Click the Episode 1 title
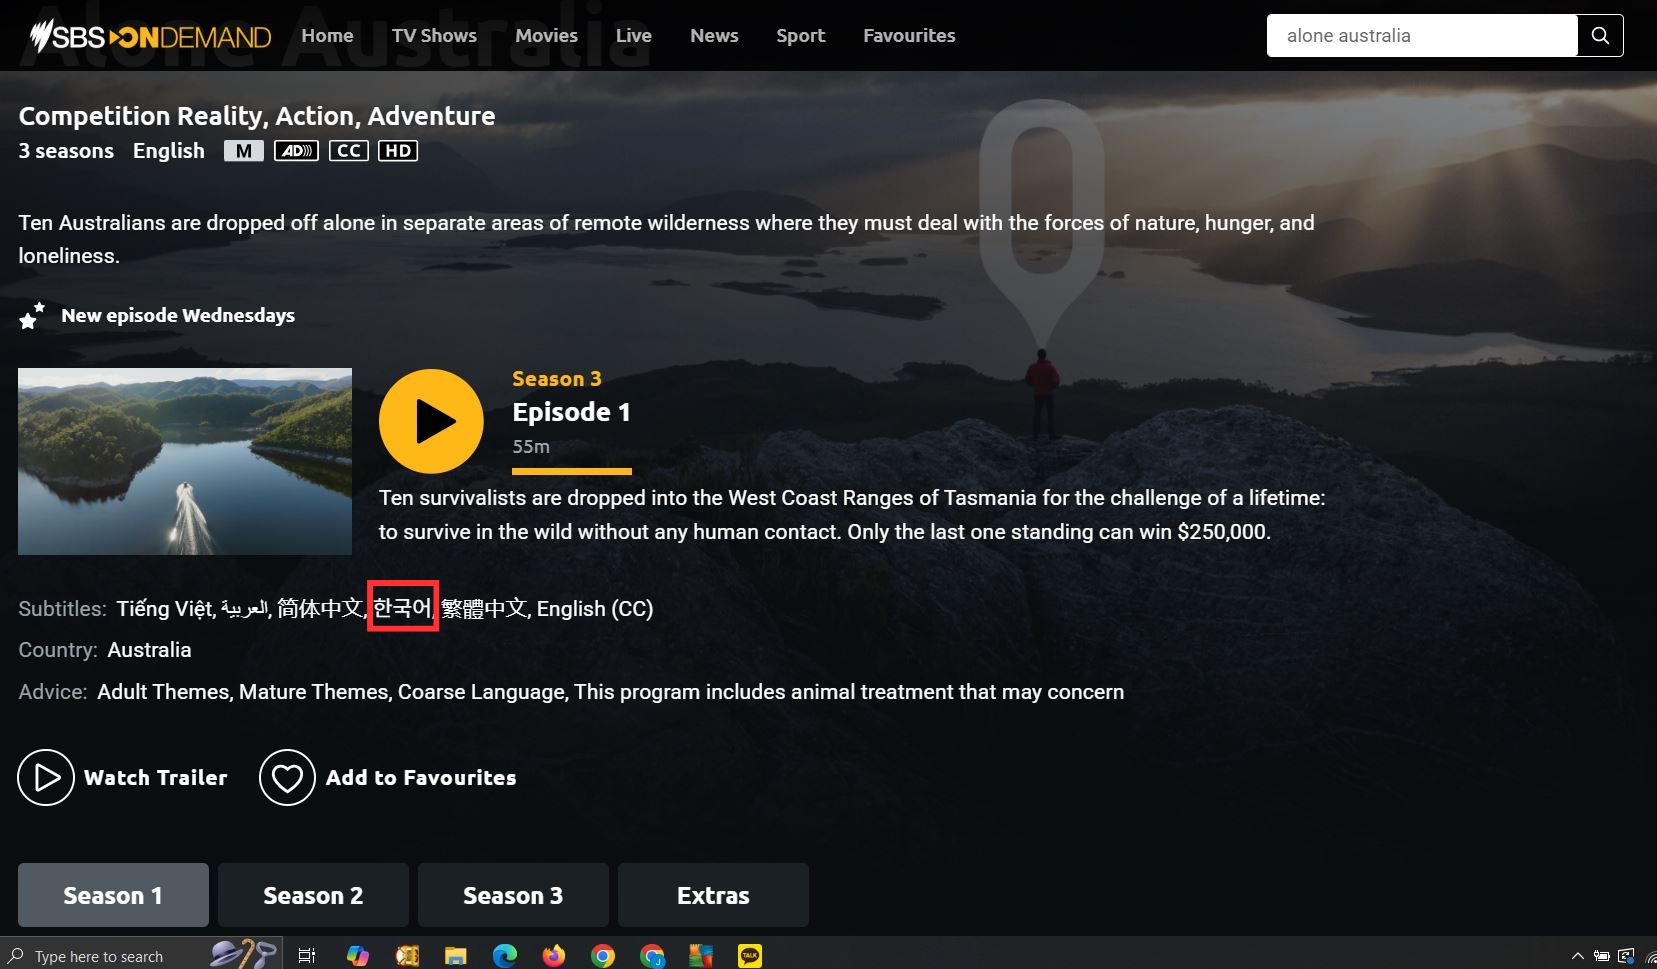The width and height of the screenshot is (1657, 969). [x=571, y=412]
